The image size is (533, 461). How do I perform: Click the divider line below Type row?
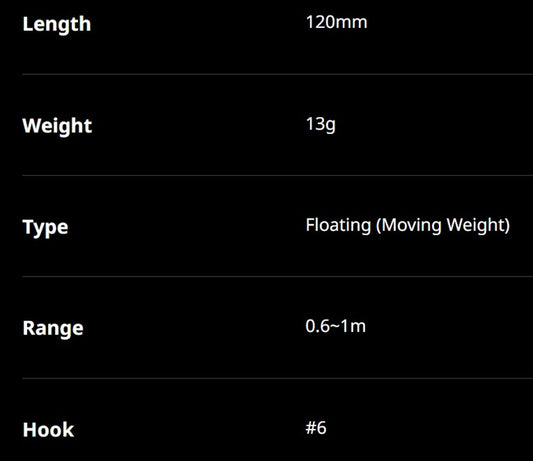[x=277, y=276]
